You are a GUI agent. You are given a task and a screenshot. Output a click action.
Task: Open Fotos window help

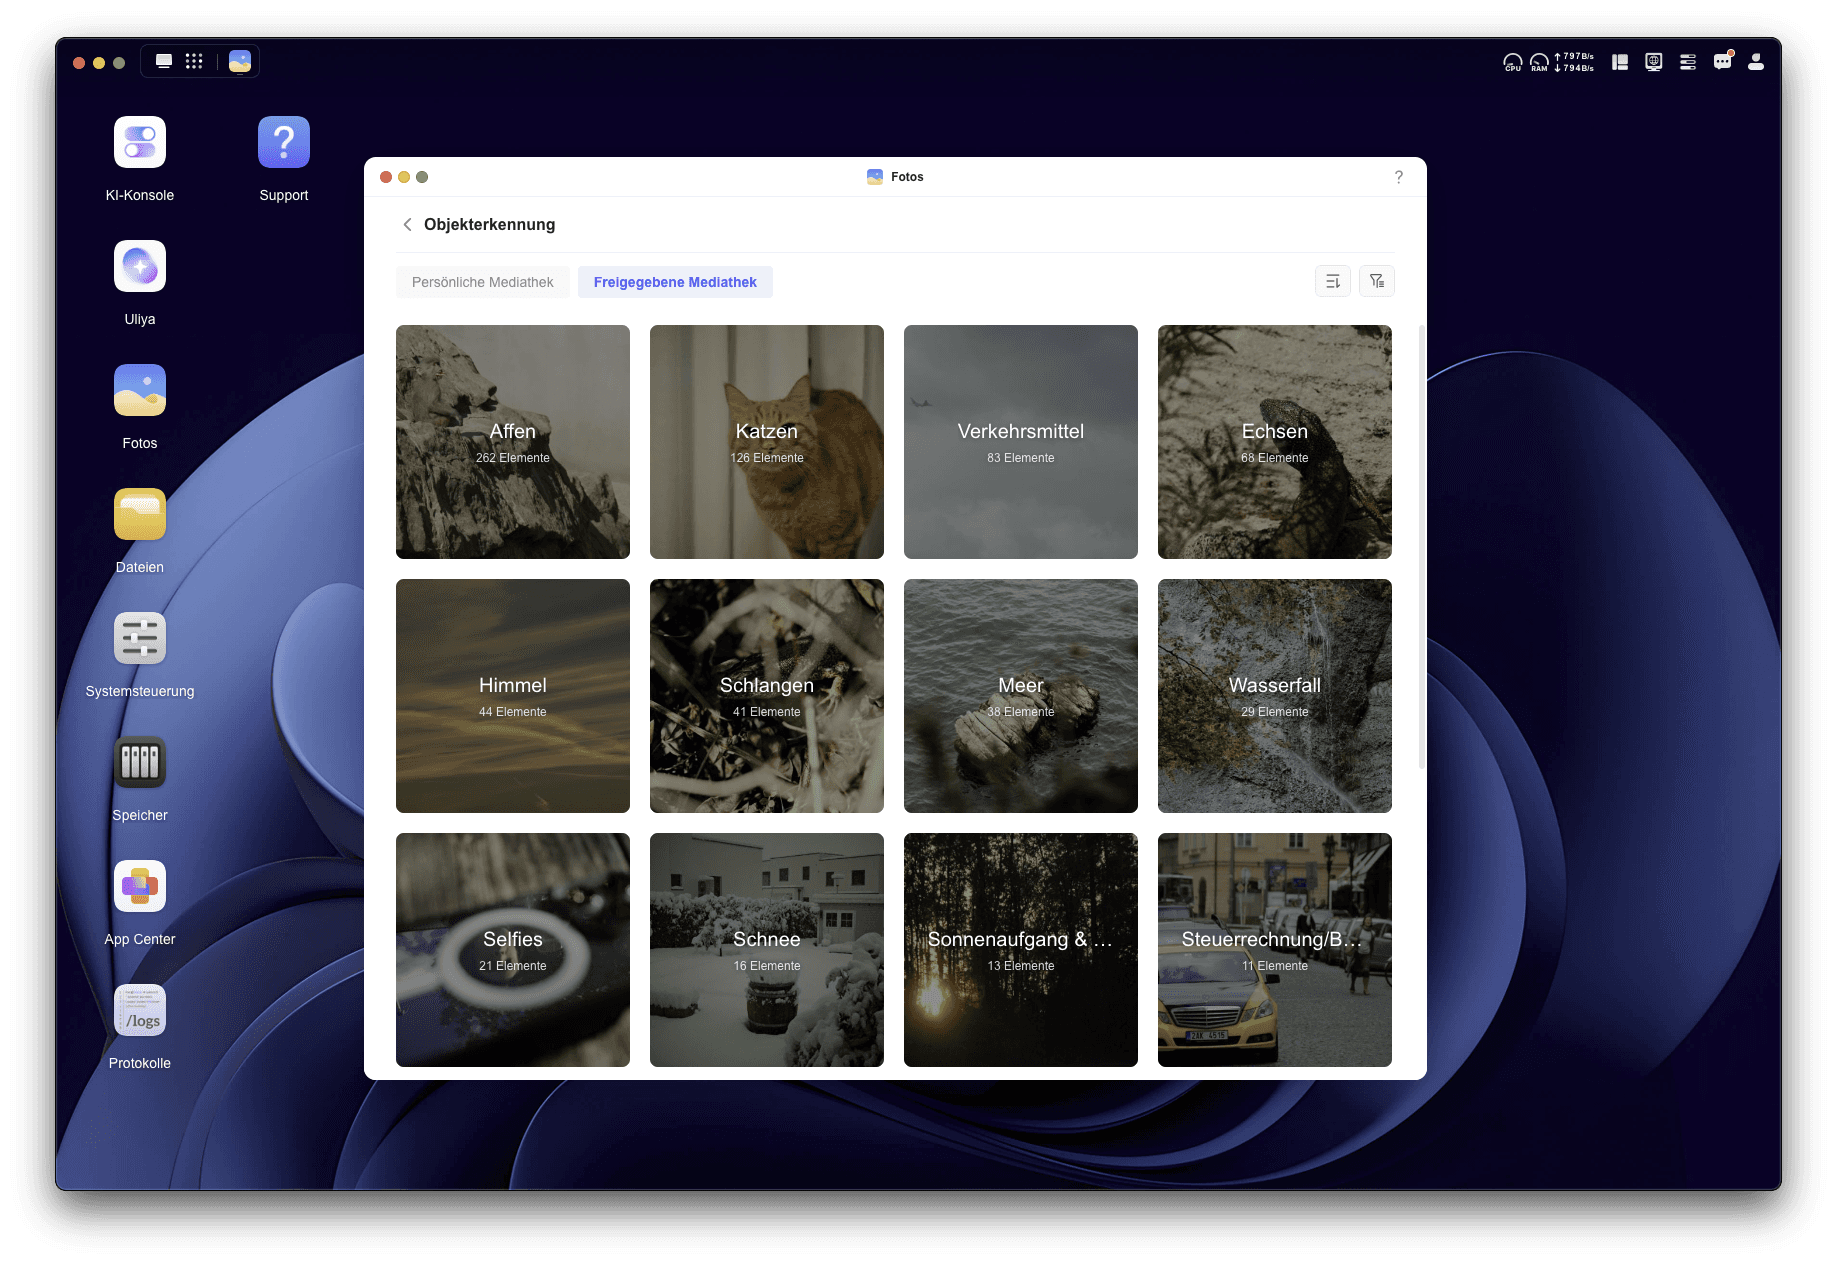(1399, 177)
